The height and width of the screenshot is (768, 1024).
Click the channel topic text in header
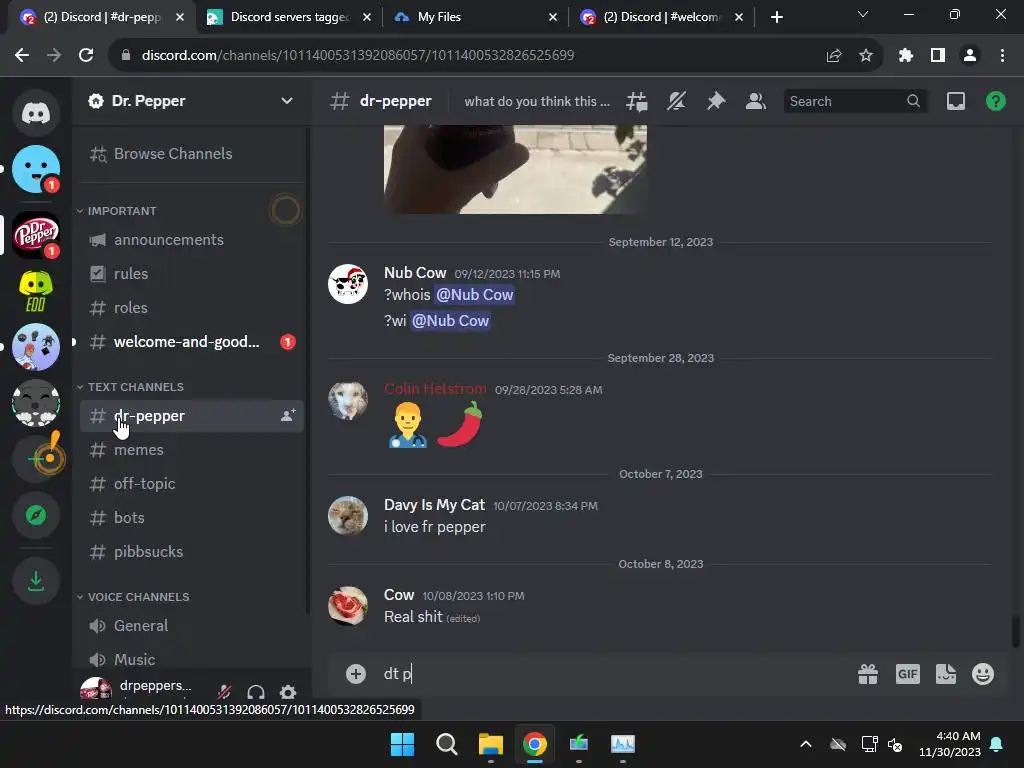click(x=537, y=101)
